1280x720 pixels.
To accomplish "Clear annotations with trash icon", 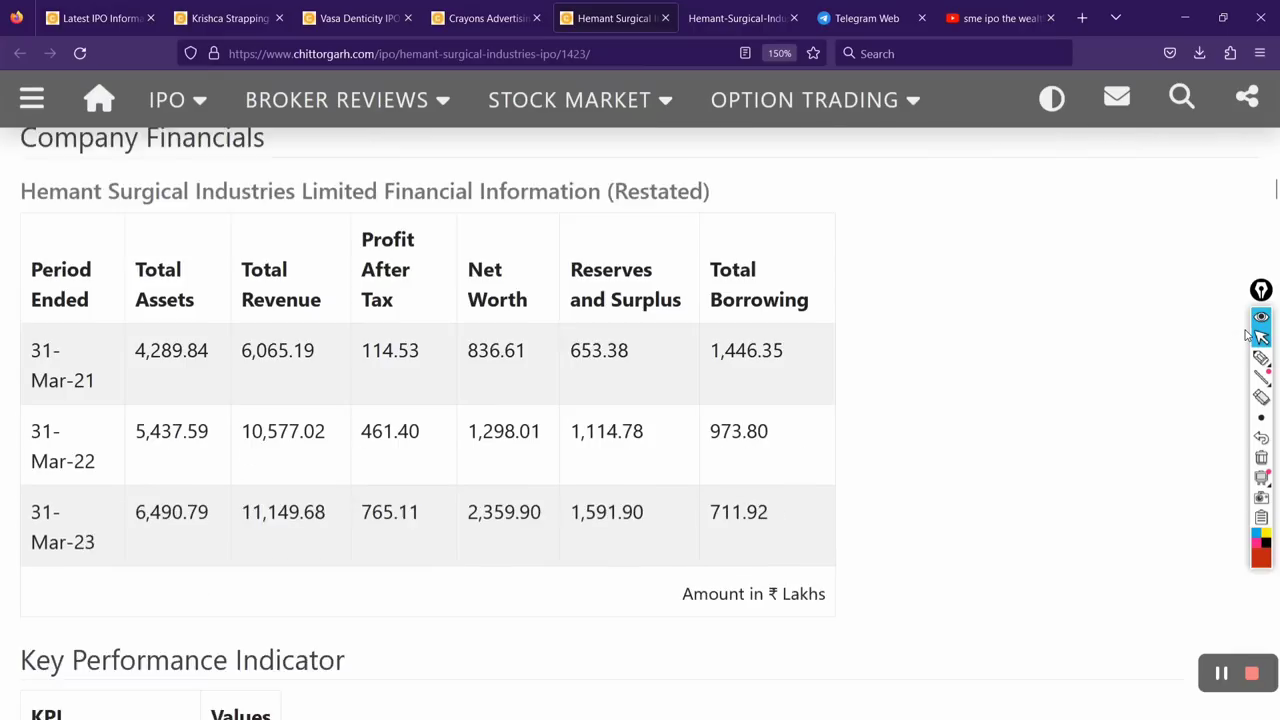I will pos(1261,458).
